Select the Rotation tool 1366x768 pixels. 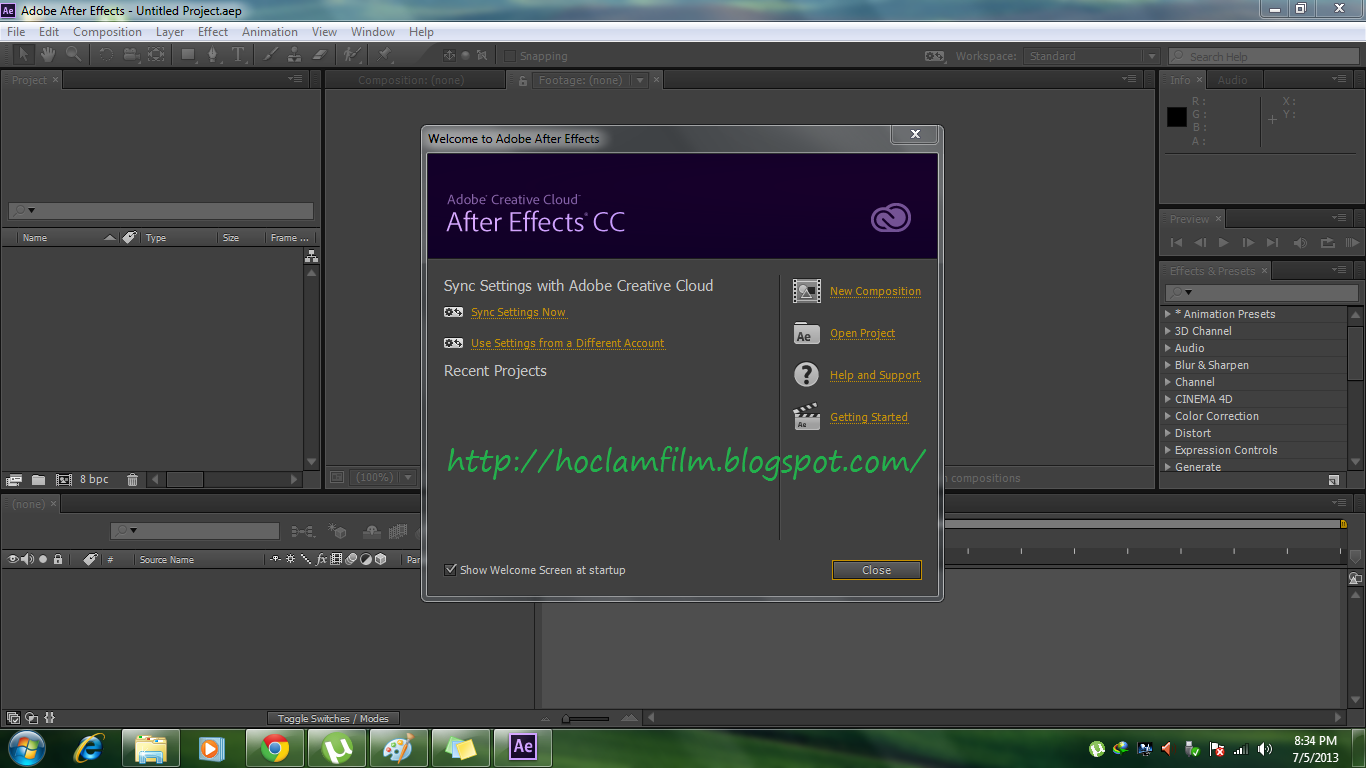[x=106, y=55]
